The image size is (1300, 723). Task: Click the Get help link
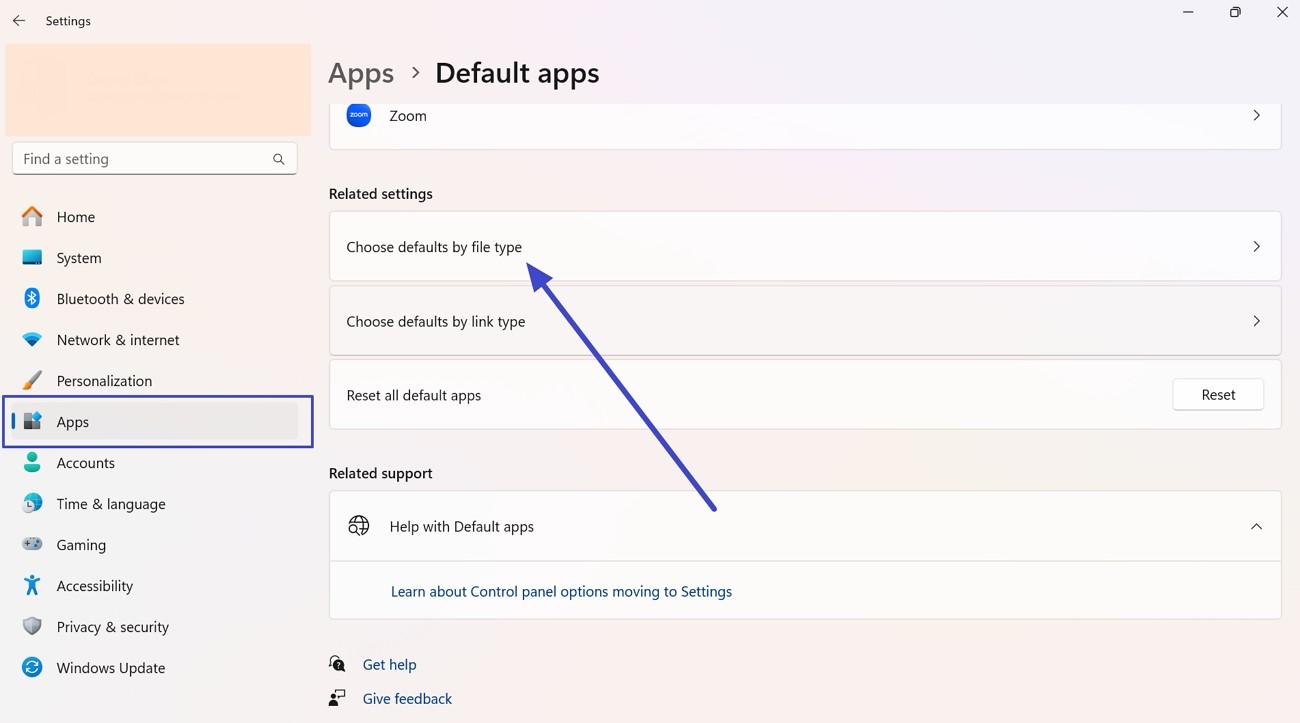tap(389, 665)
